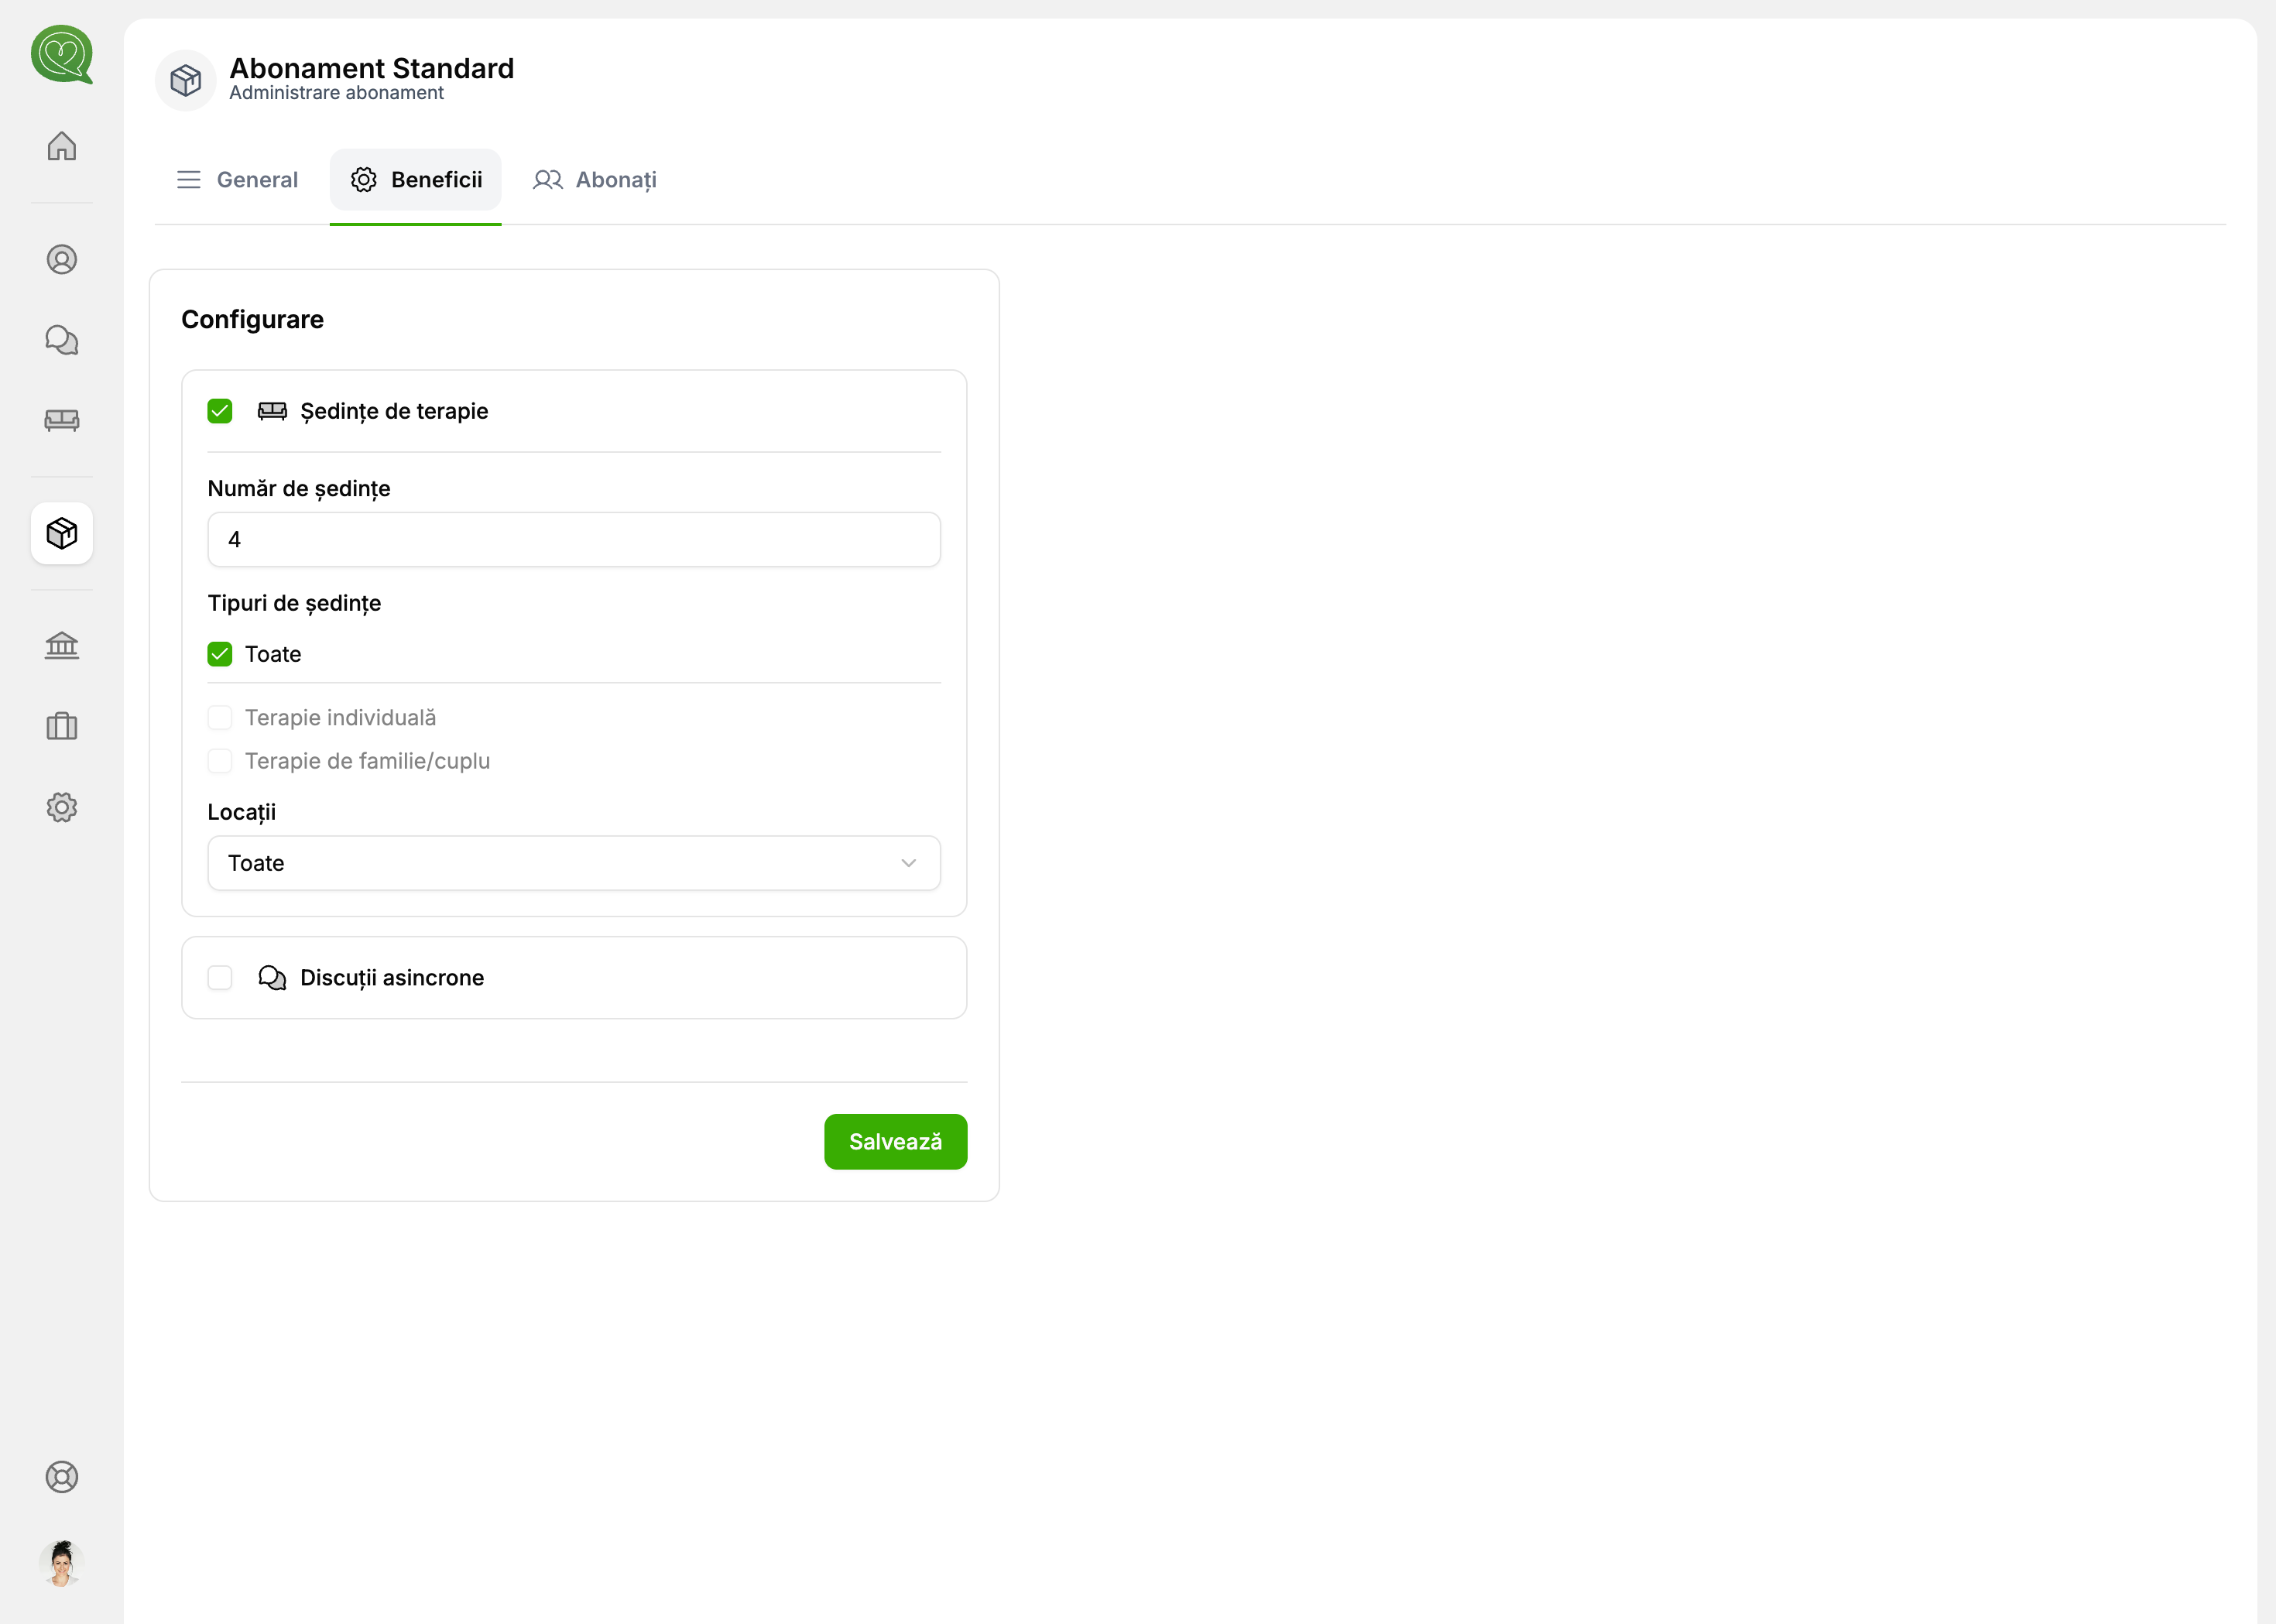The width and height of the screenshot is (2293, 1624).
Task: Switch to the Abonați tab
Action: (x=599, y=181)
